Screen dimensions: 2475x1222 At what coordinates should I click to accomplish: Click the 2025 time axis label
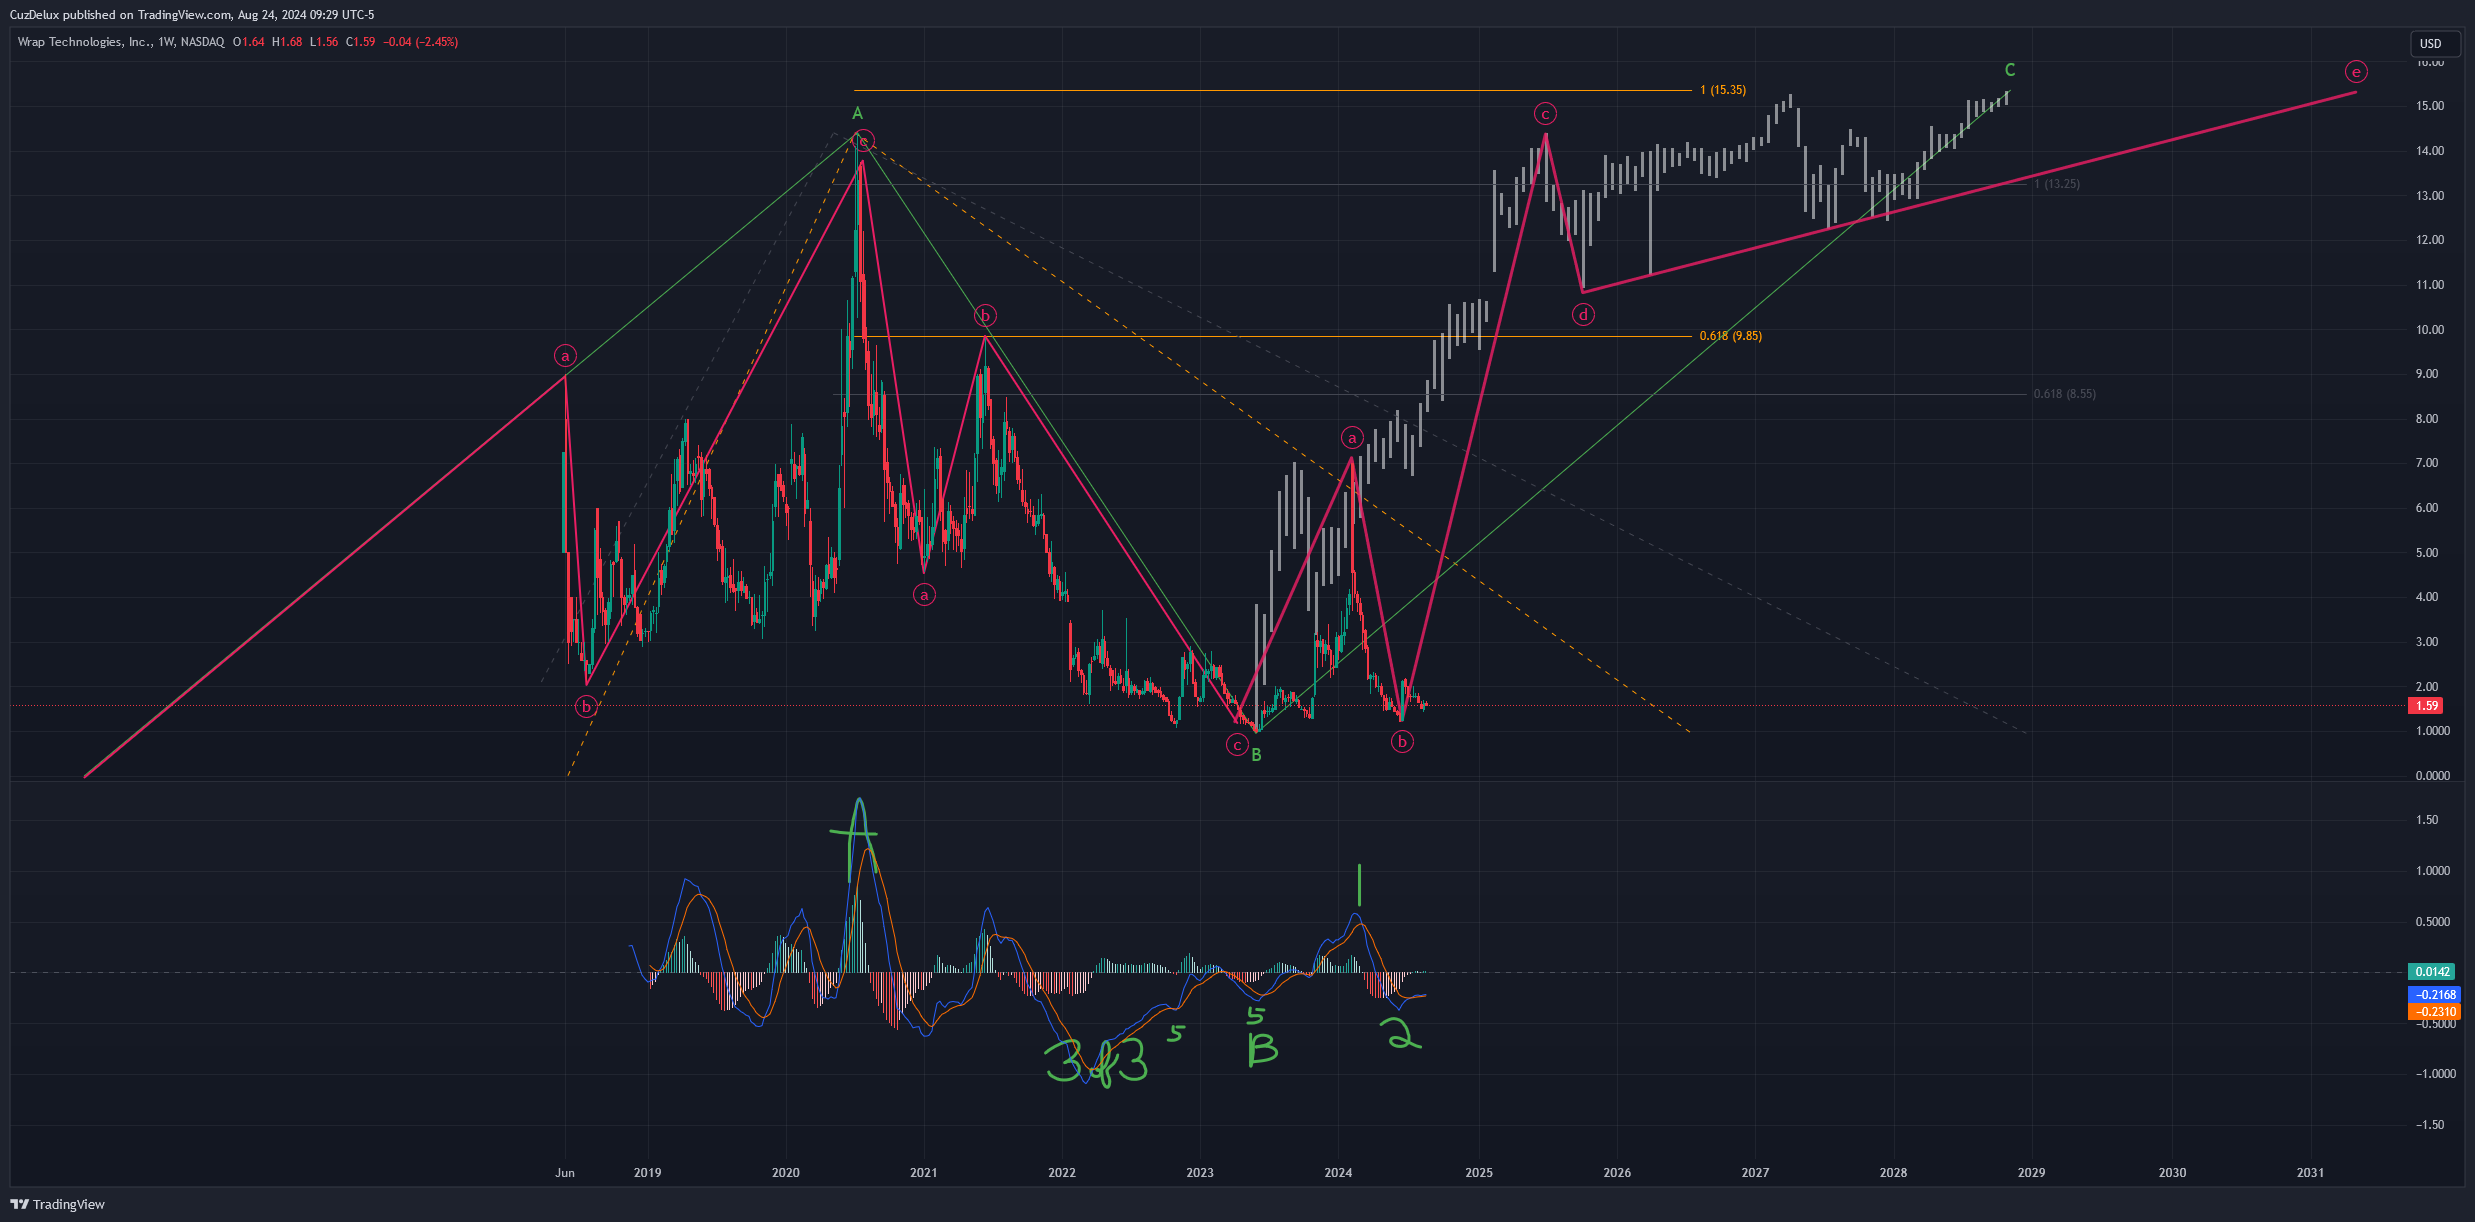(1479, 1173)
